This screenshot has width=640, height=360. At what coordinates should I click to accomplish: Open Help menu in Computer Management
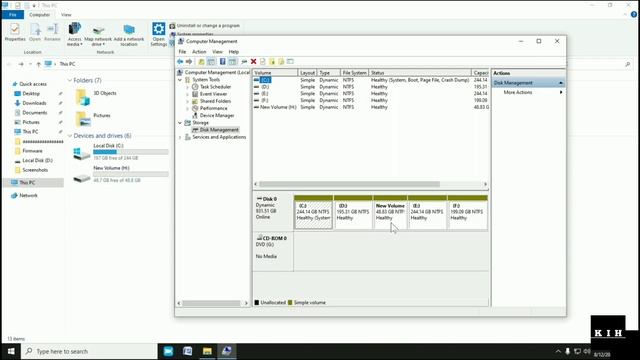click(233, 52)
